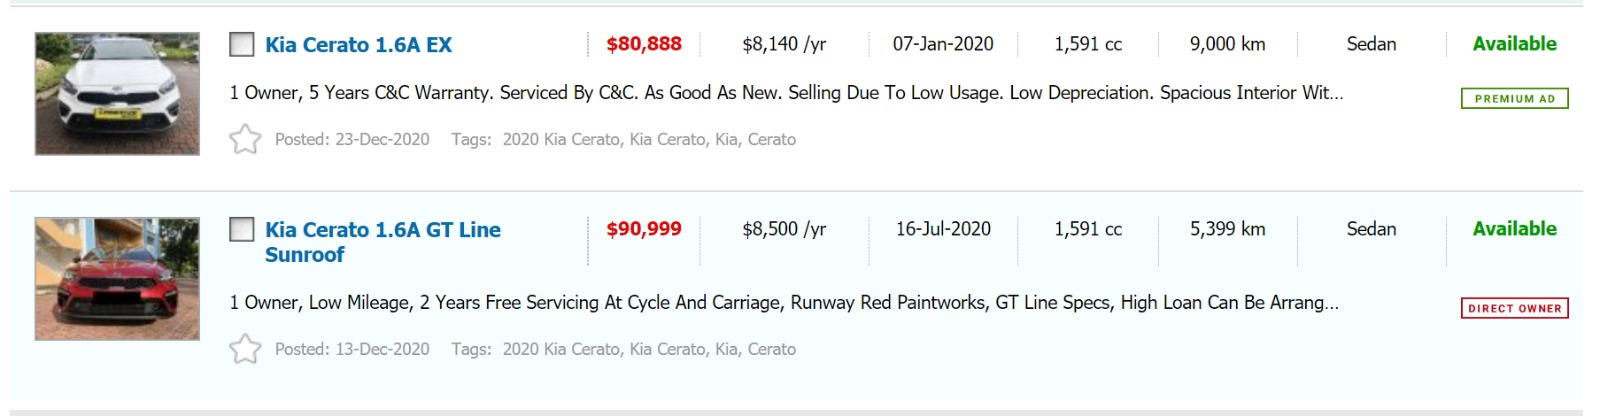
Task: Click the $8,140 /yr depreciation value
Action: pyautogui.click(x=784, y=44)
